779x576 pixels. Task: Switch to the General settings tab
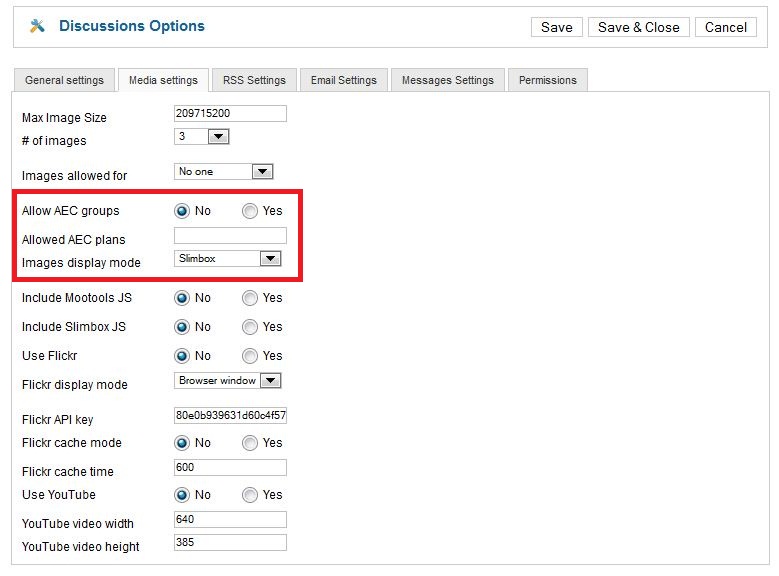tap(64, 80)
